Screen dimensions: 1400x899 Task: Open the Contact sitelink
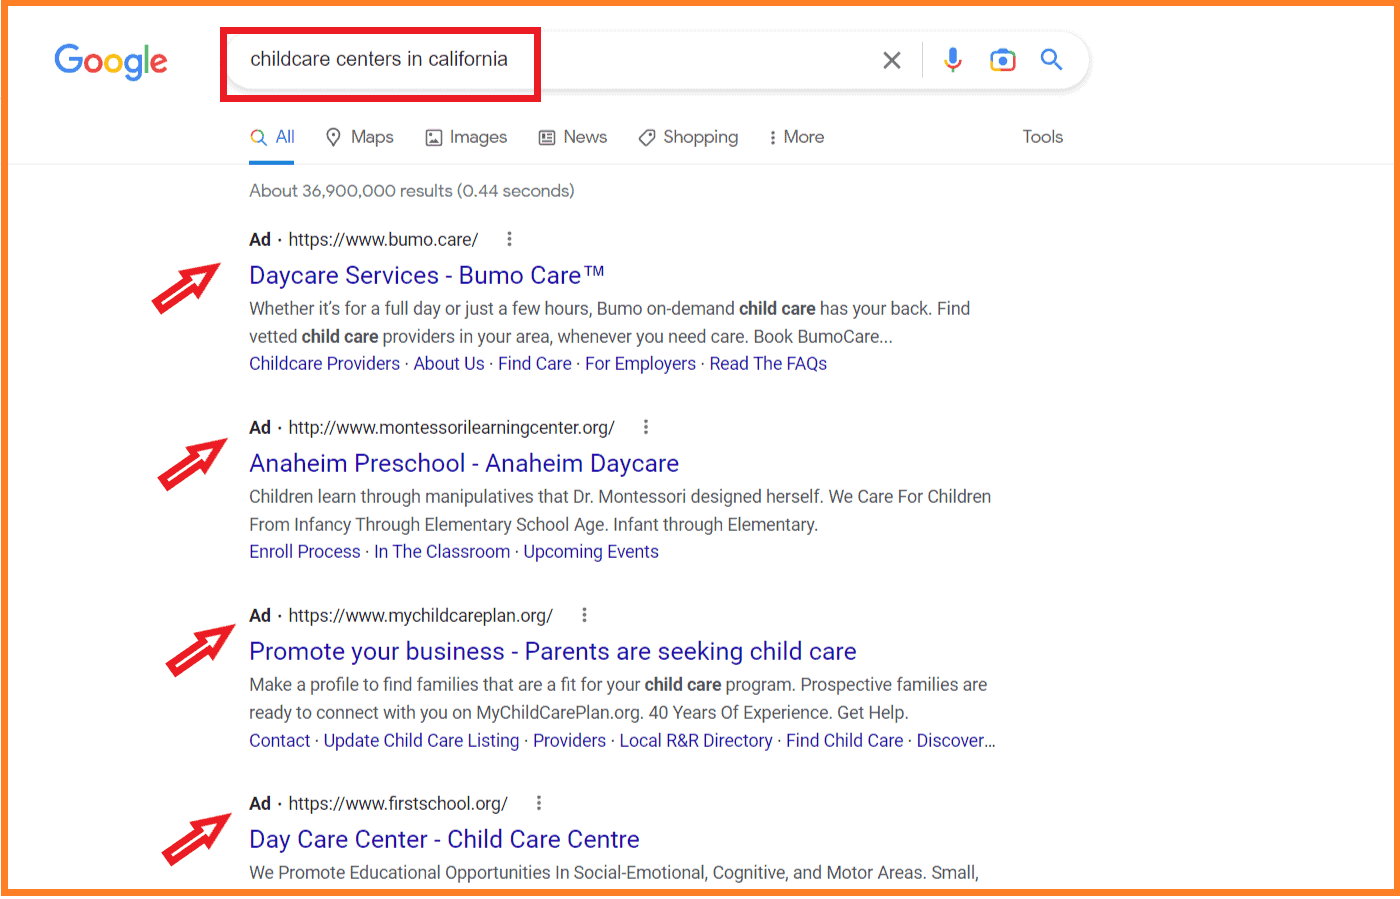click(280, 741)
